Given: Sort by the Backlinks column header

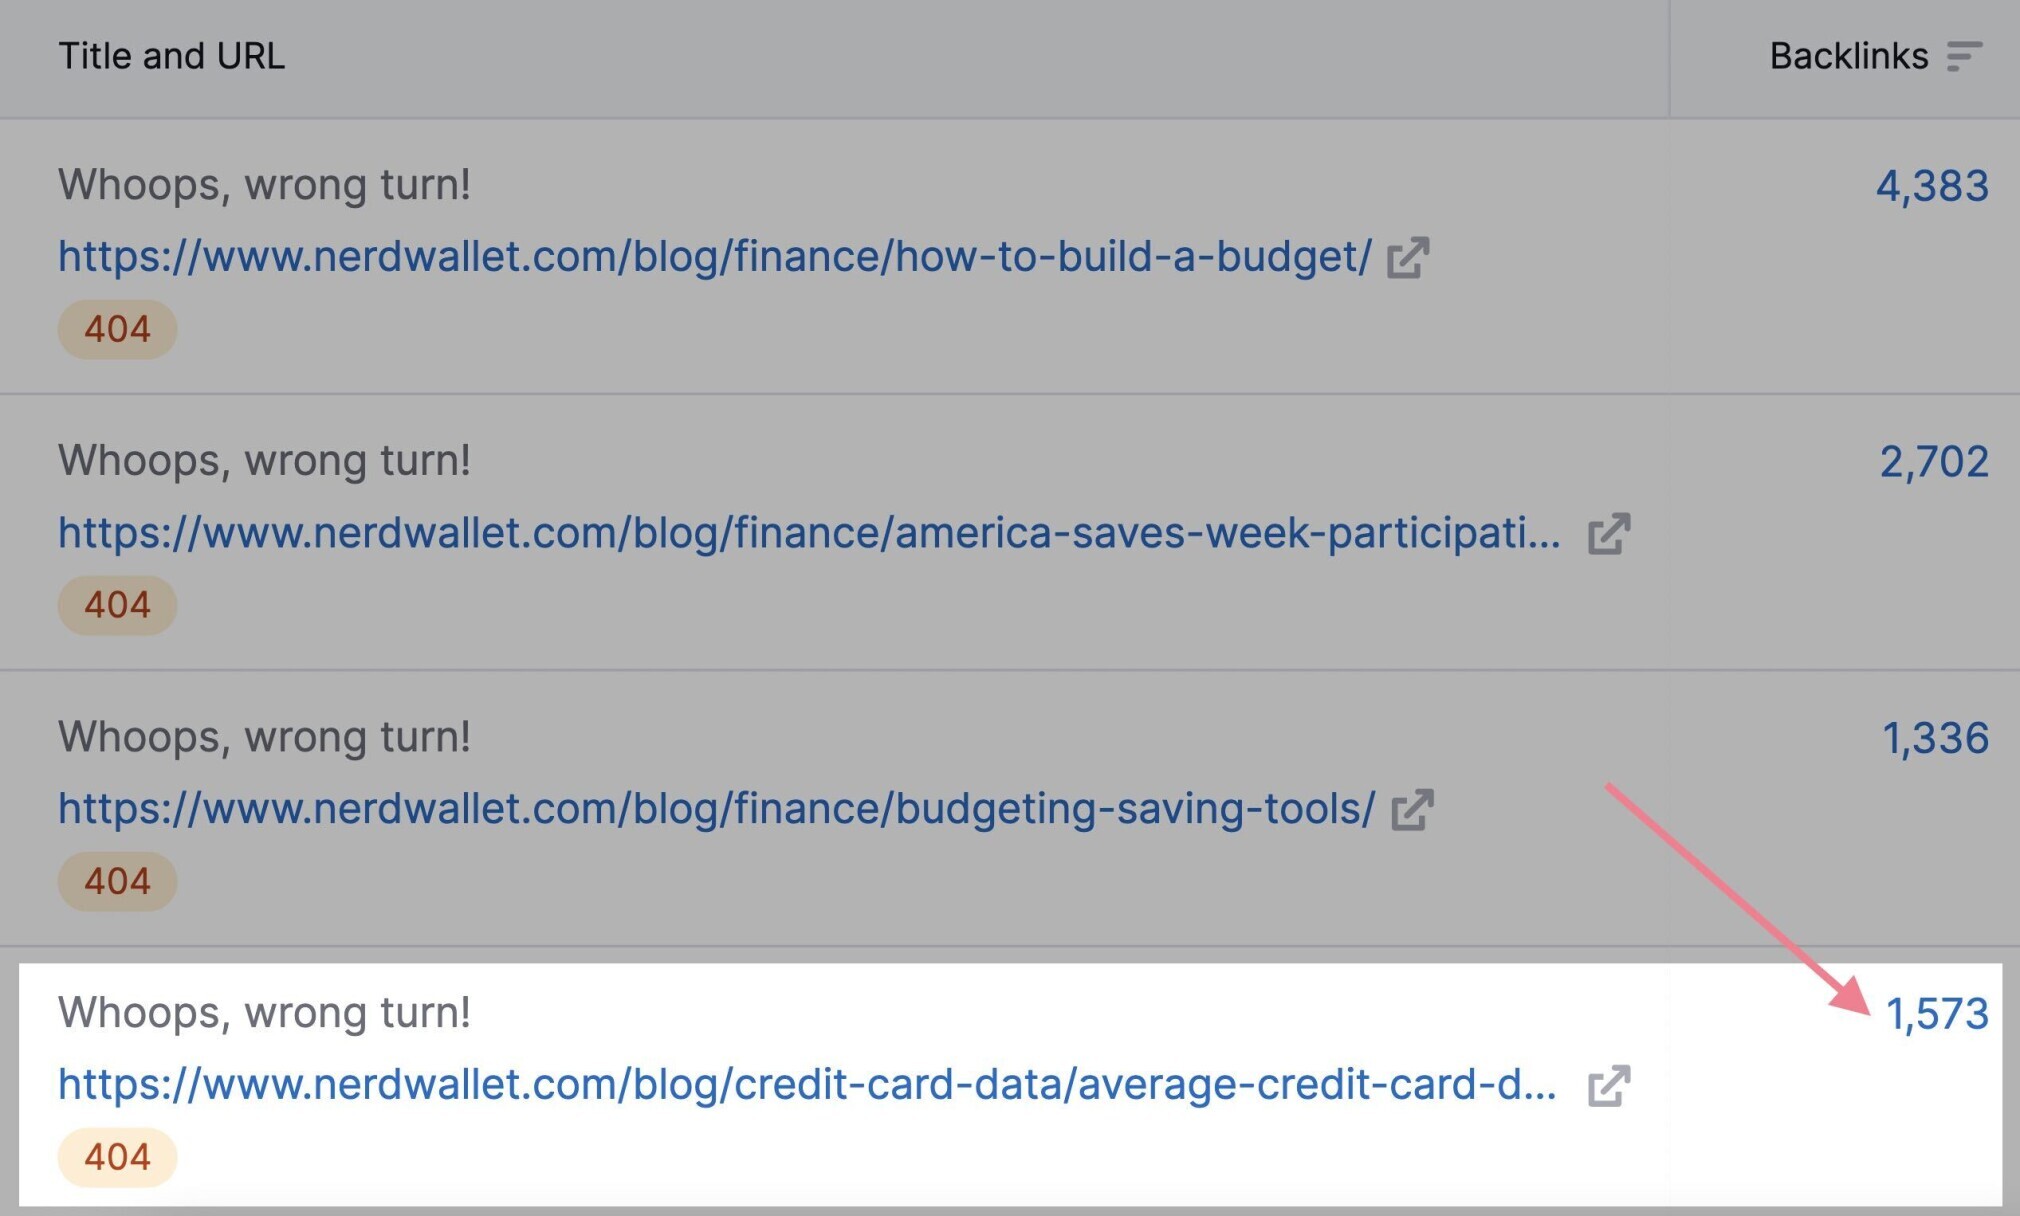Looking at the screenshot, I should 1848,56.
